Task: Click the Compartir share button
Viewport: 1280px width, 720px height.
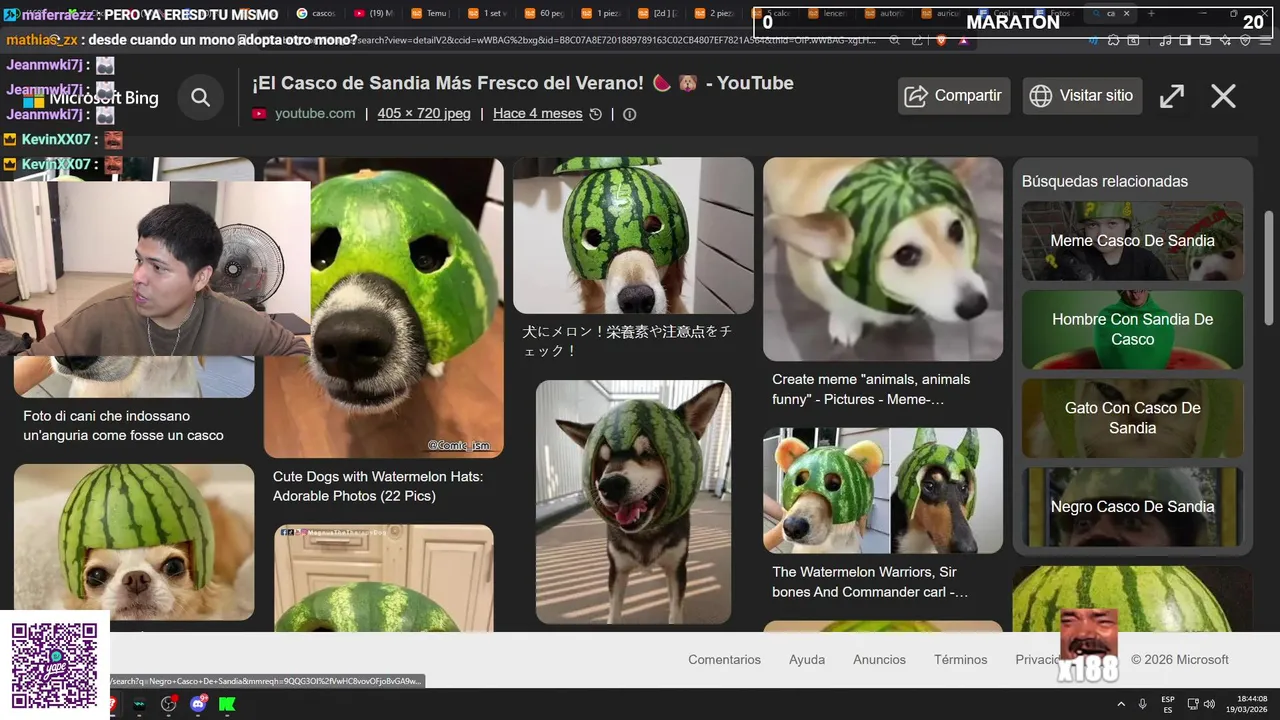Action: pyautogui.click(x=953, y=96)
